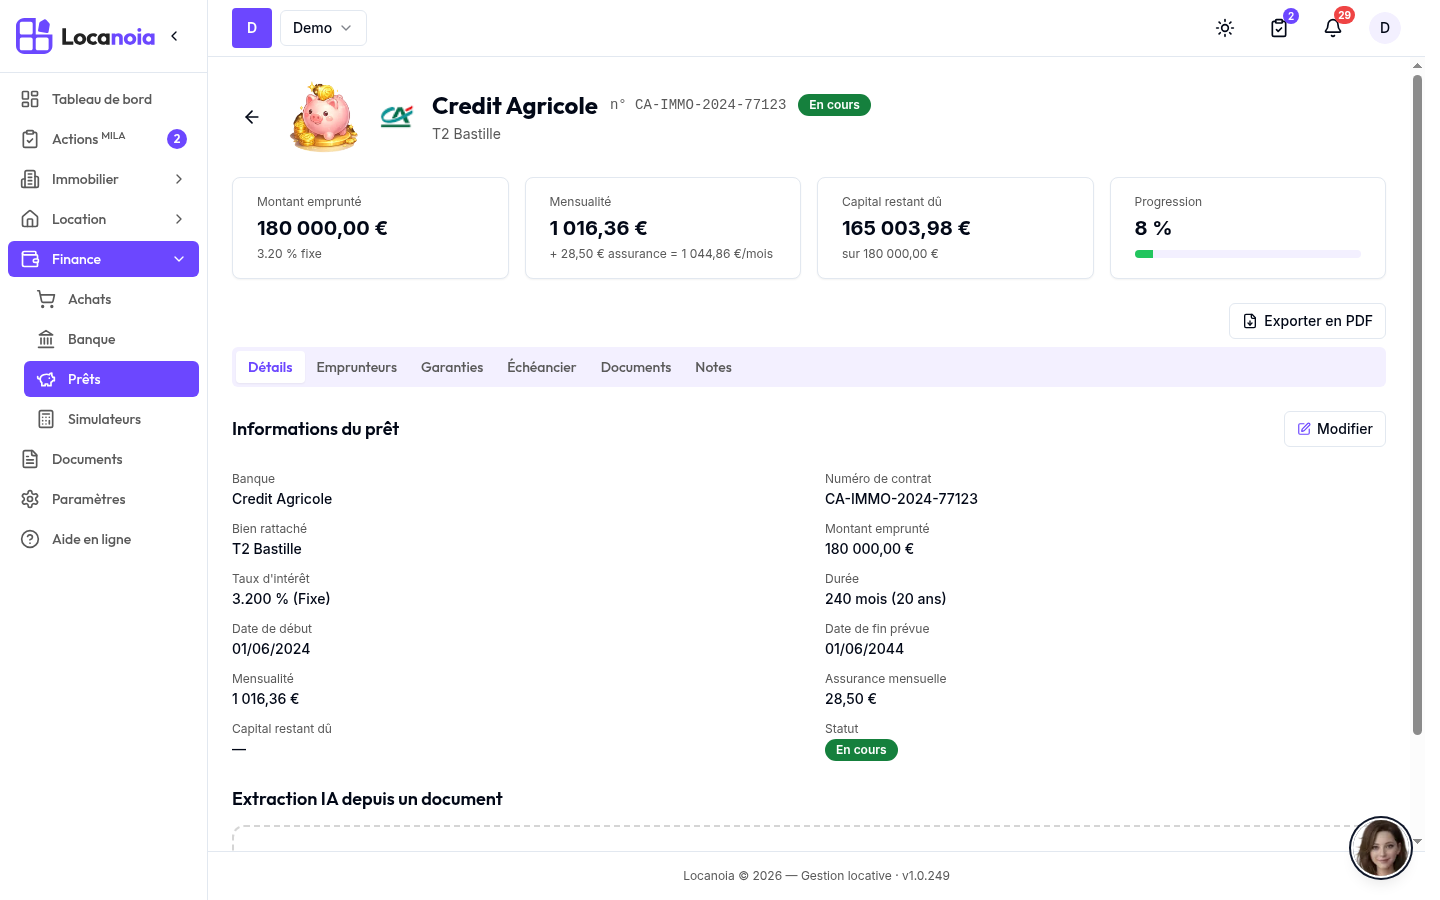Open the tasks clipboard icon
Screen dimensions: 1440x900
tap(1279, 28)
